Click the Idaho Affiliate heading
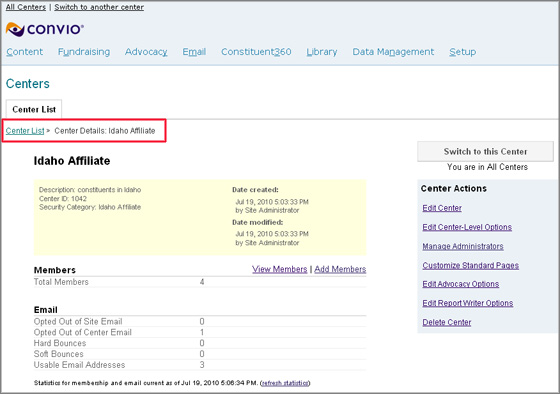This screenshot has height=394, width=560. [x=72, y=161]
